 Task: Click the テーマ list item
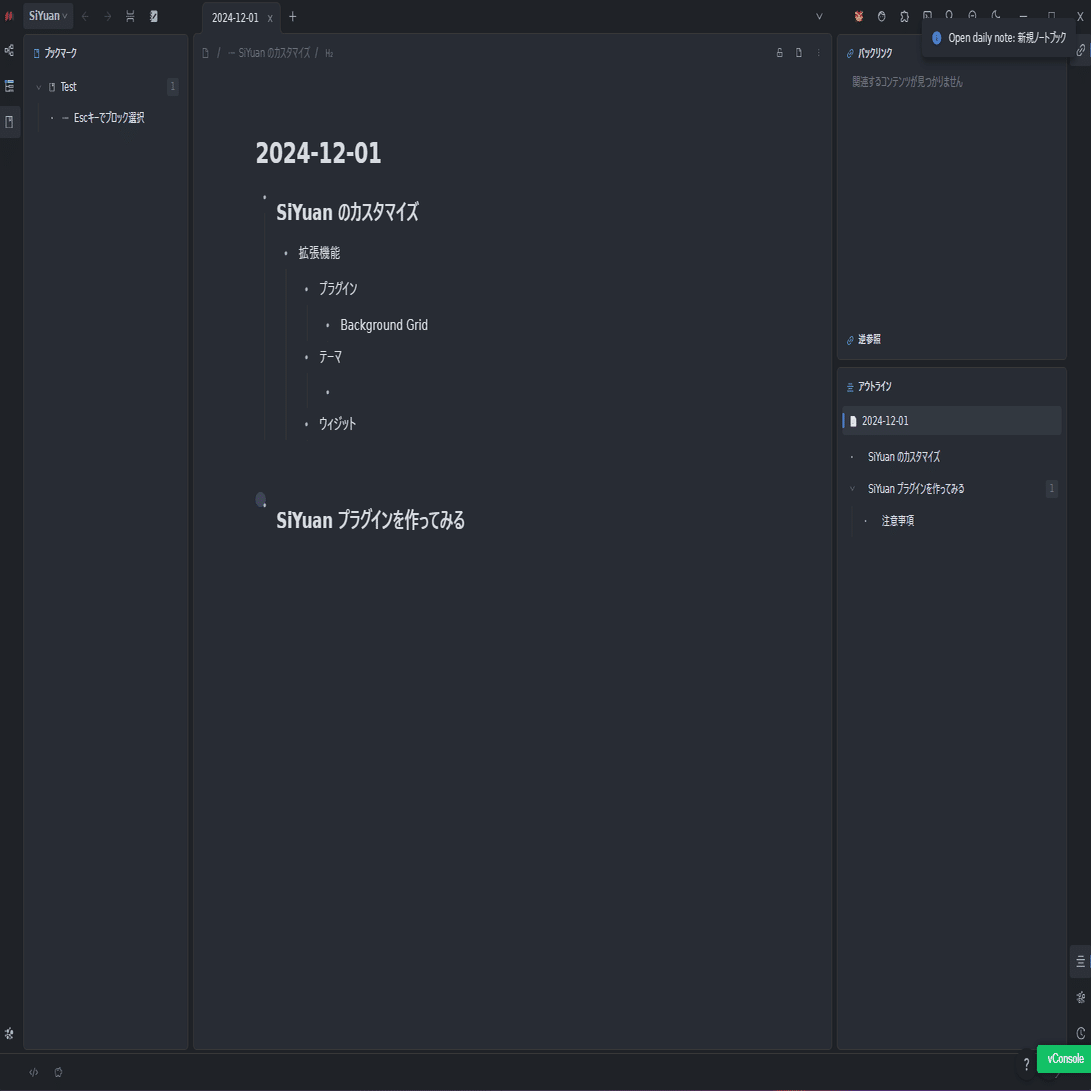pyautogui.click(x=331, y=357)
